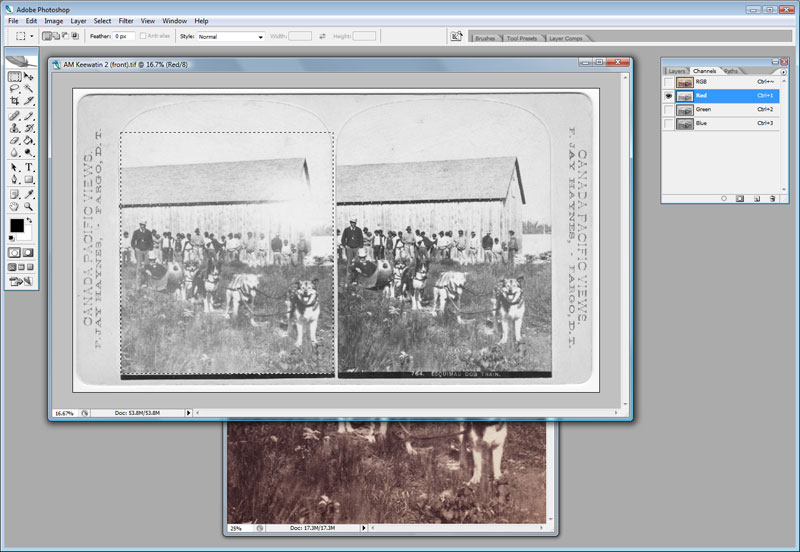Image resolution: width=800 pixels, height=552 pixels.
Task: Choose the Type tool
Action: 29,167
